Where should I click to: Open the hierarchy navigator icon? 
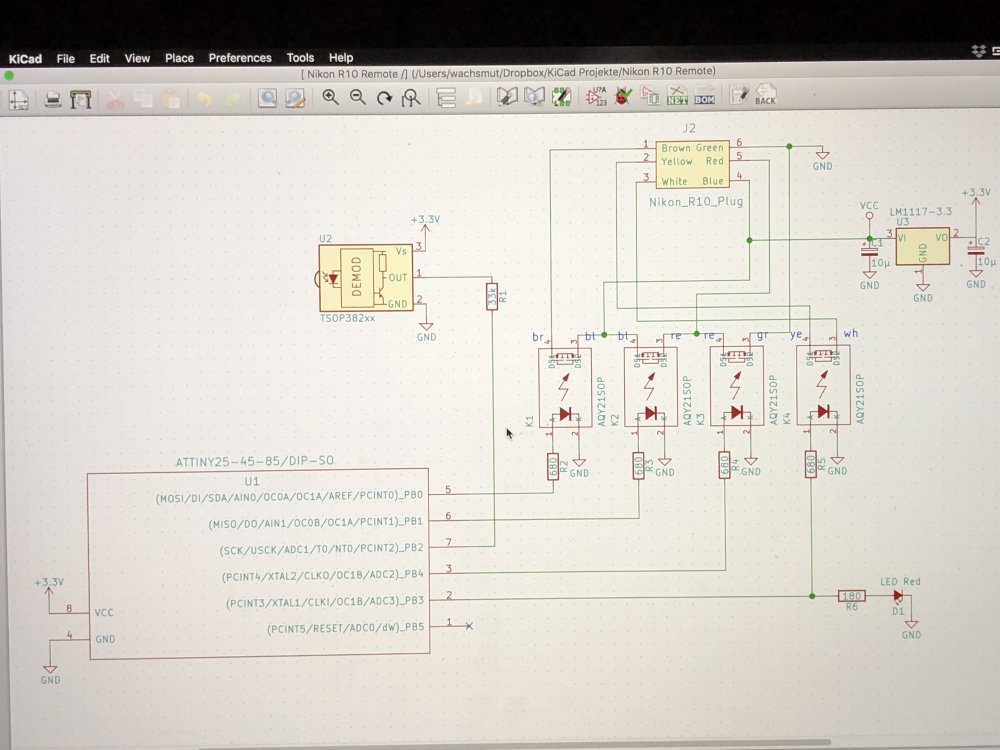pos(446,98)
